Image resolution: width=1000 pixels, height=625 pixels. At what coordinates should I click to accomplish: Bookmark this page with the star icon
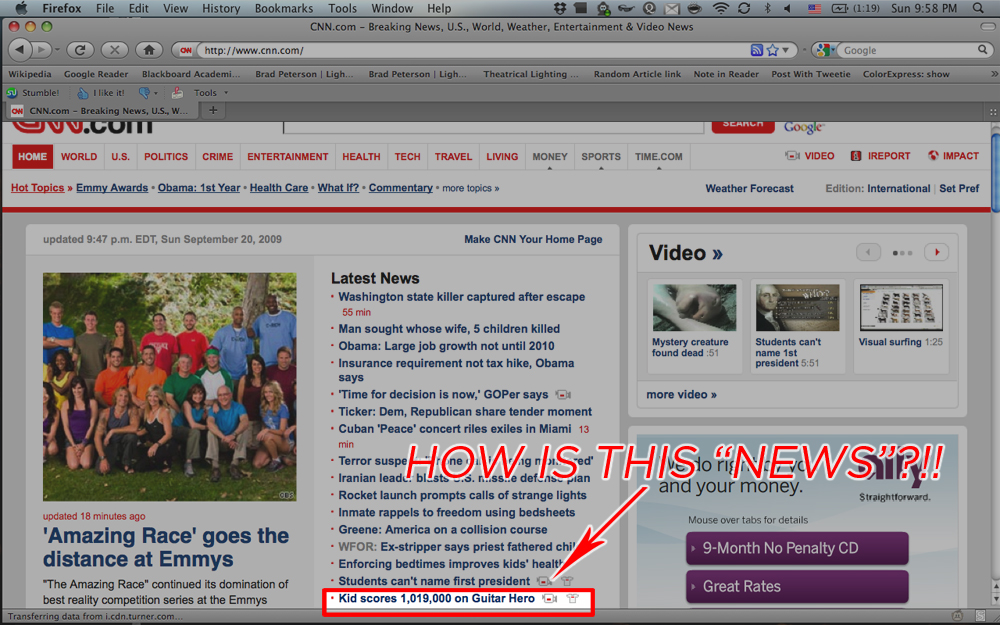pyautogui.click(x=772, y=50)
